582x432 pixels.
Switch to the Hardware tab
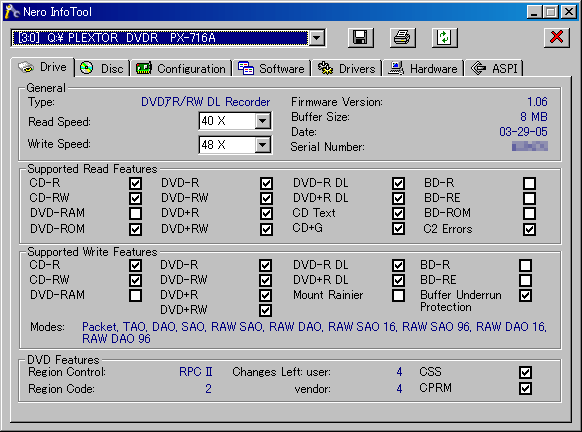point(423,69)
